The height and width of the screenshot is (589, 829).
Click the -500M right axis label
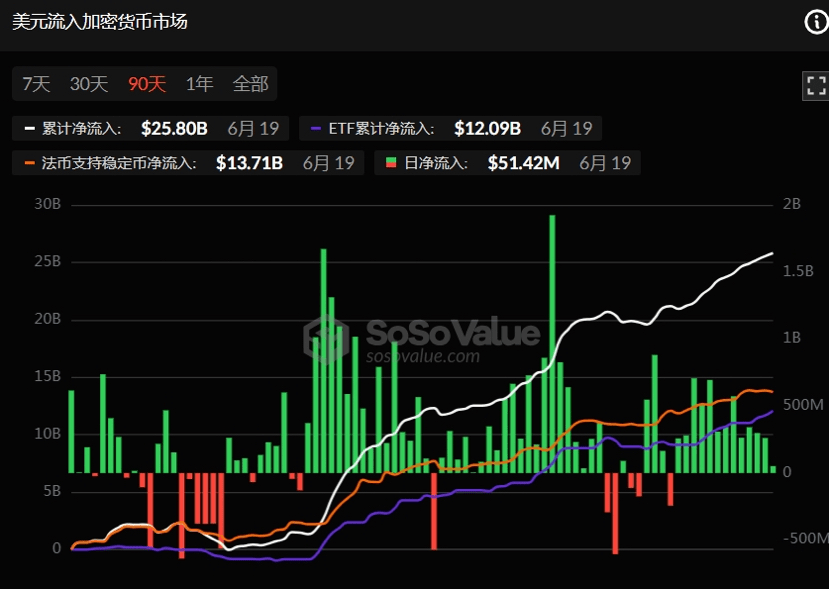[806, 538]
